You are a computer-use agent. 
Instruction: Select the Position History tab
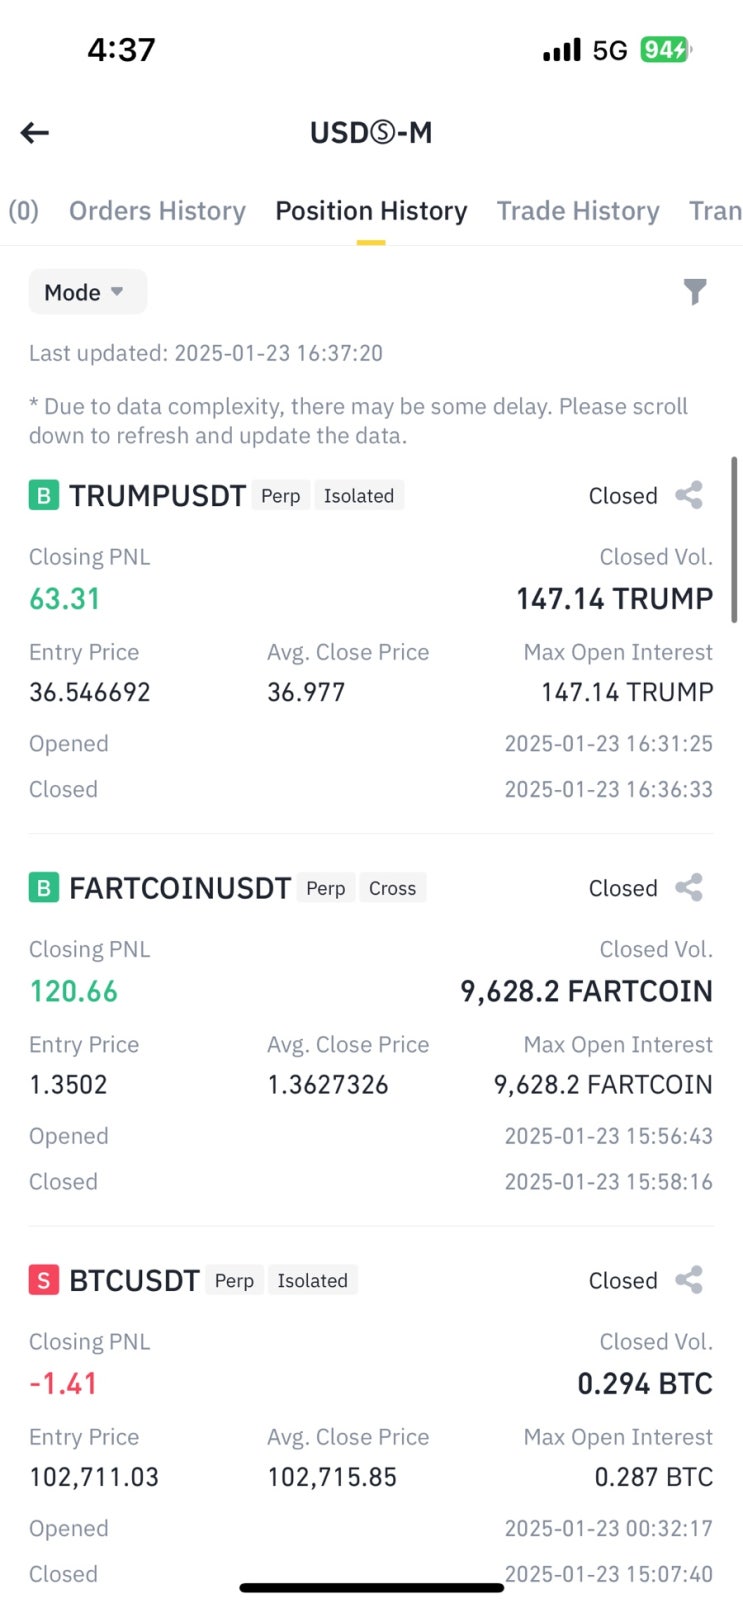371,211
